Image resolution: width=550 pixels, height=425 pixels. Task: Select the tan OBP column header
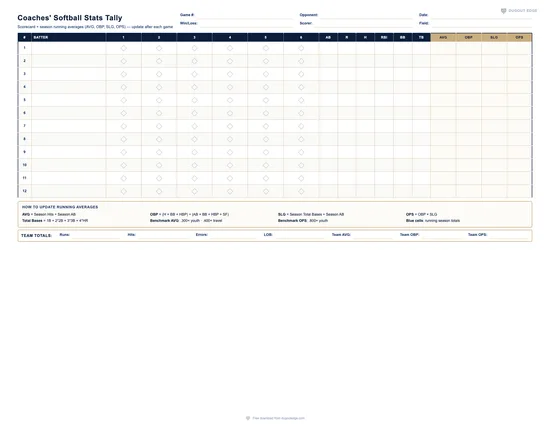click(469, 37)
